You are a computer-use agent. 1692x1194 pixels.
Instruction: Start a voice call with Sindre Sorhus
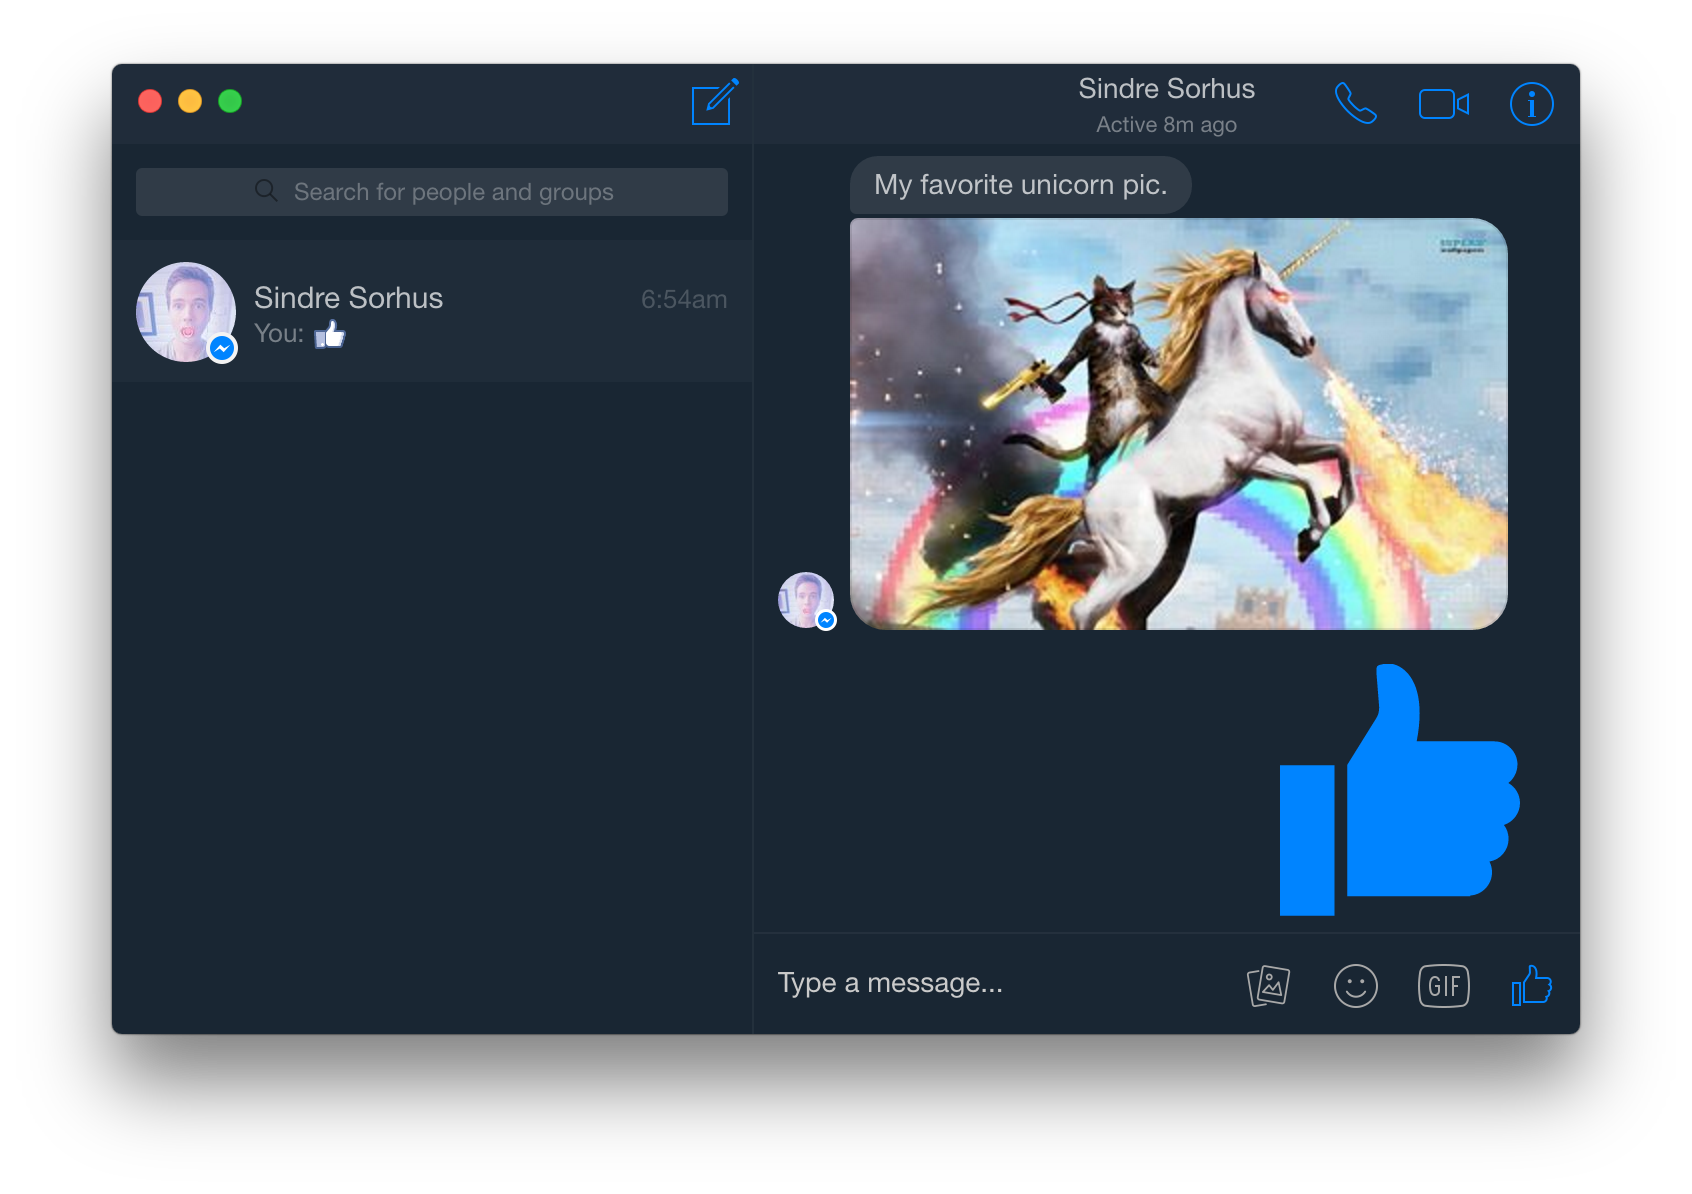pos(1356,103)
